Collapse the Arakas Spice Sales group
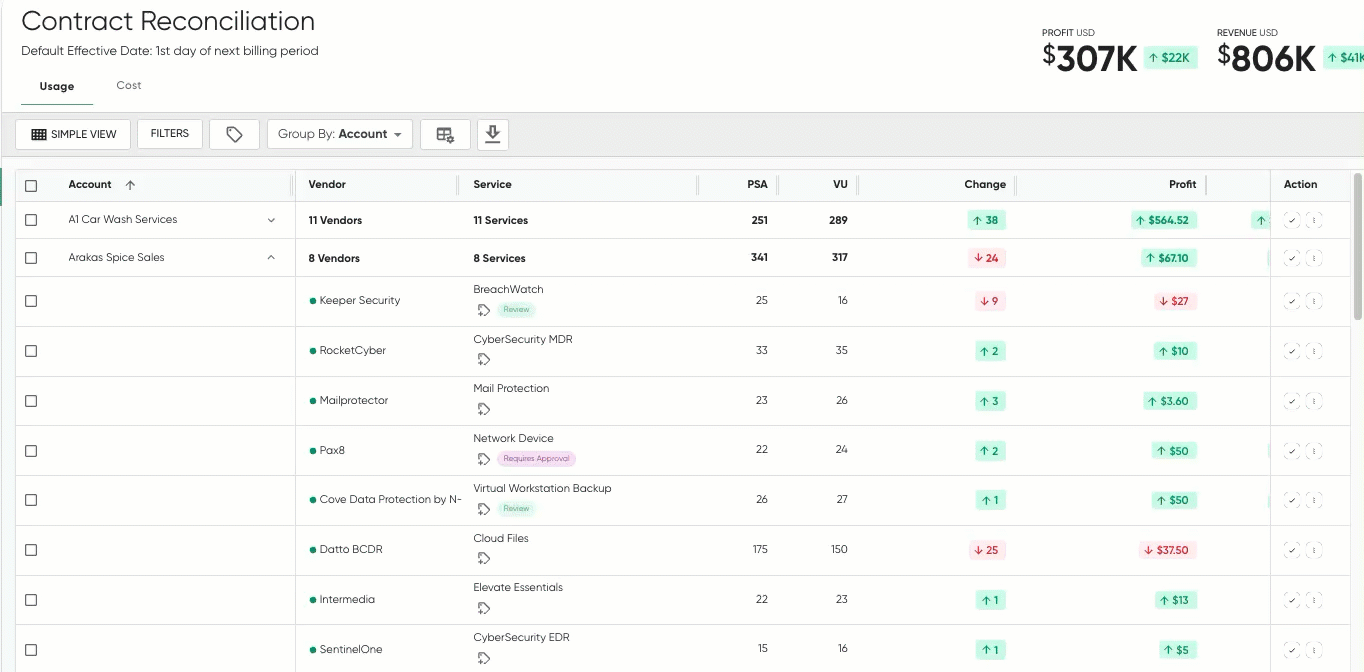The width and height of the screenshot is (1364, 672). pos(271,258)
